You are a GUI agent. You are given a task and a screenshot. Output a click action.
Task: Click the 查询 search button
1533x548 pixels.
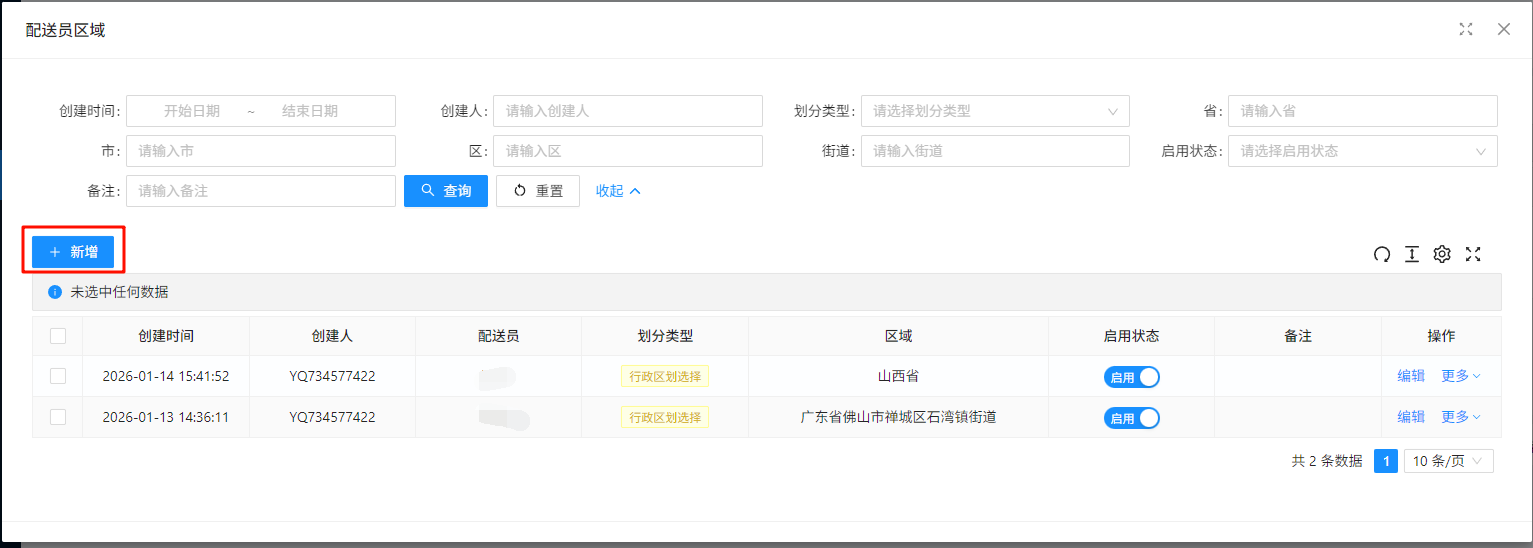[445, 191]
